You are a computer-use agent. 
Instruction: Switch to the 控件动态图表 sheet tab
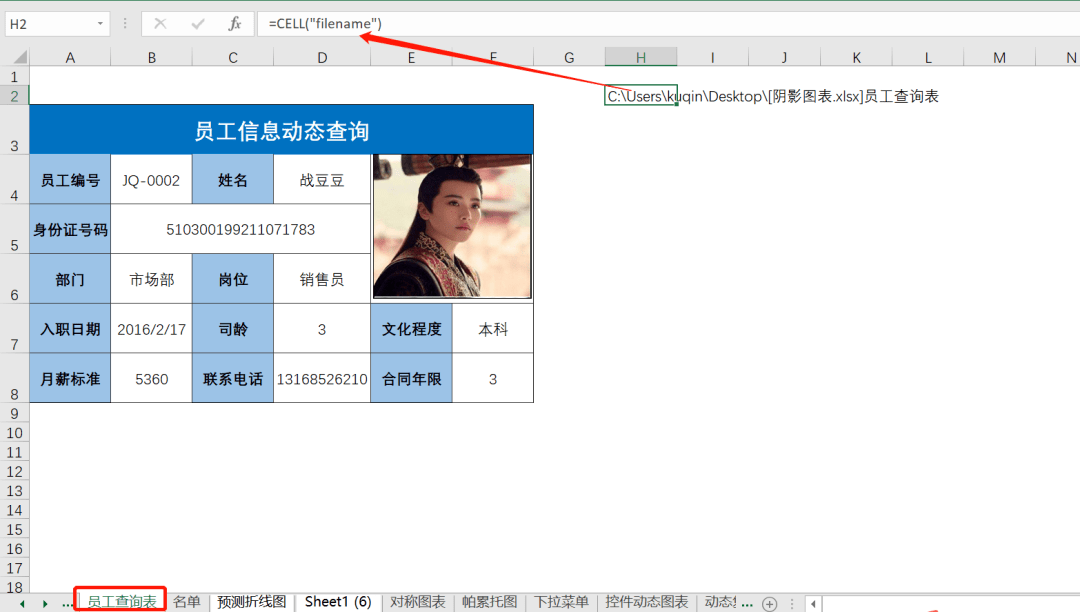click(x=647, y=602)
